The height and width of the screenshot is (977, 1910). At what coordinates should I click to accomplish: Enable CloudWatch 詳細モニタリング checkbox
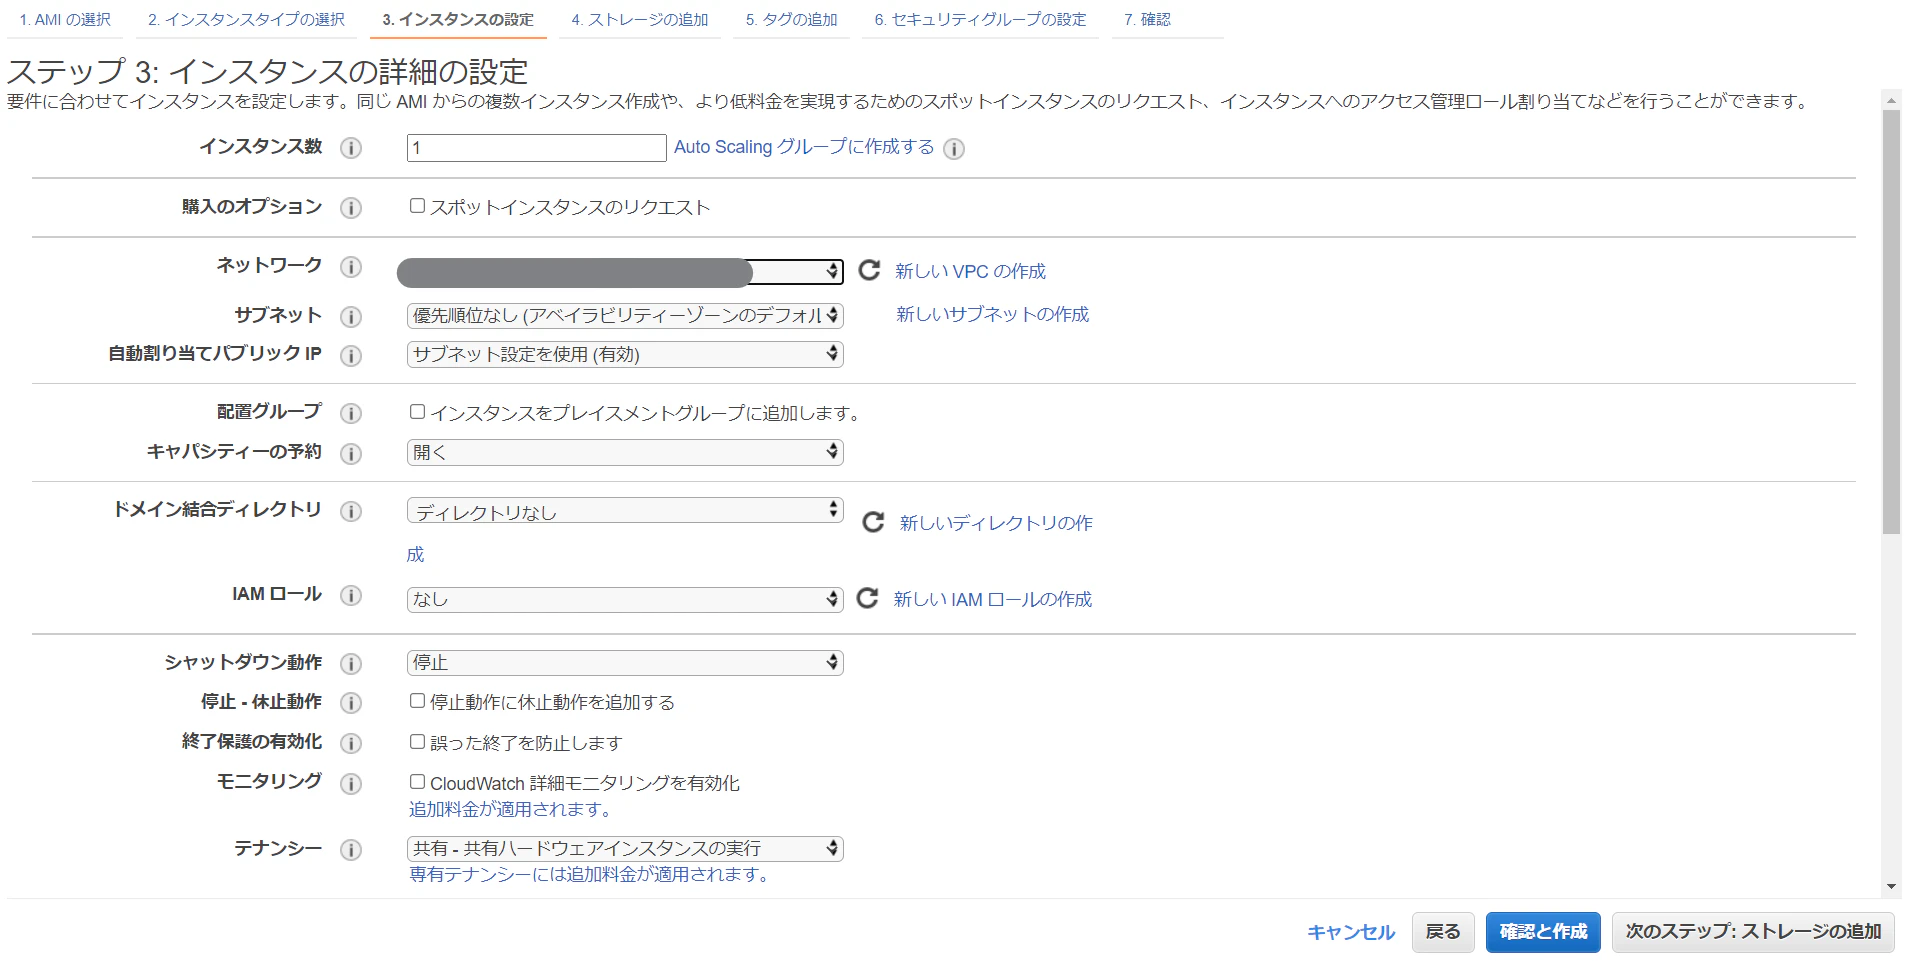tap(418, 782)
